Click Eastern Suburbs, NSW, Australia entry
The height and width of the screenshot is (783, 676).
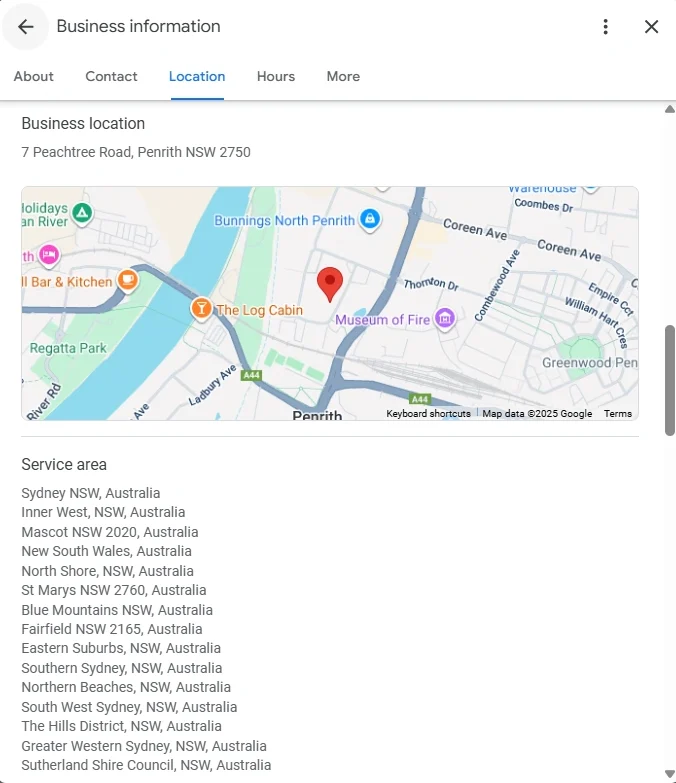[121, 648]
